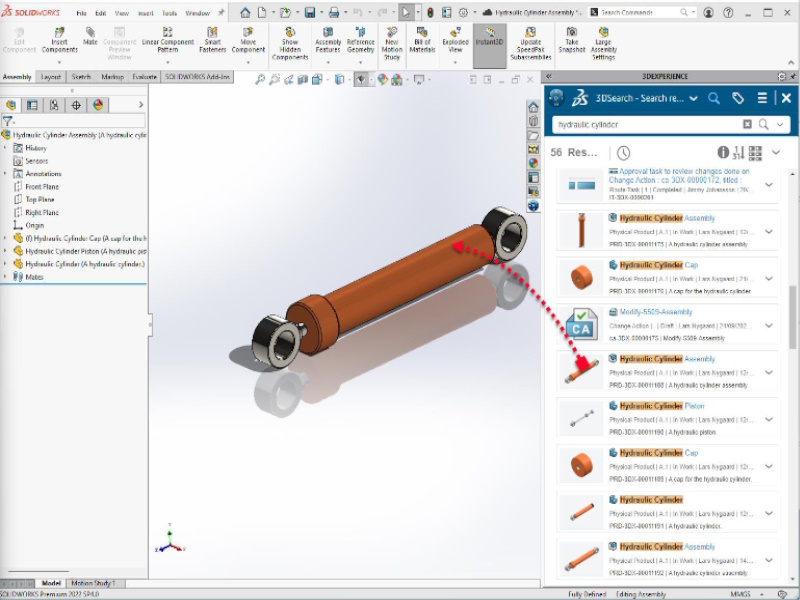Expand options for Hydraulic Cylinder Piston result
Screen dimensions: 800x600
tap(769, 418)
